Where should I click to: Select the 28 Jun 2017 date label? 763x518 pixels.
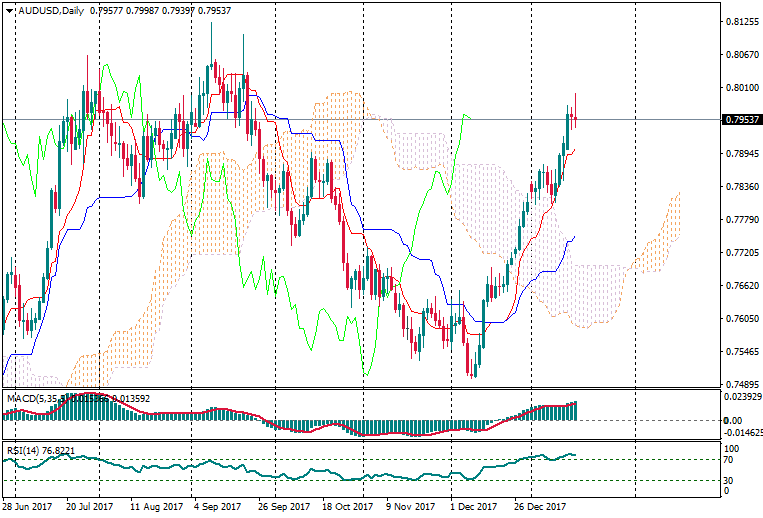(x=27, y=507)
